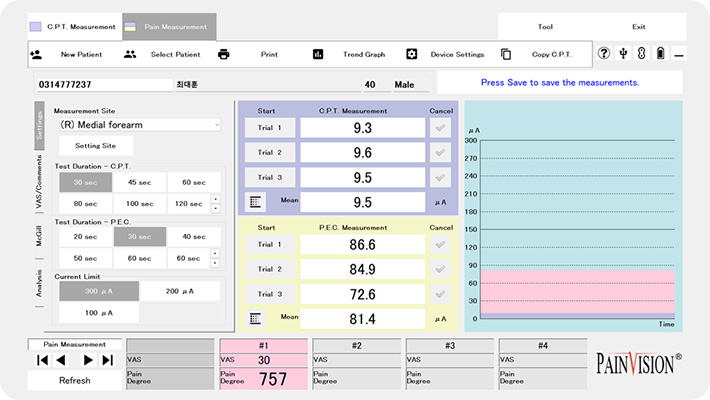Open C.P.T. mean calculation table icon
Image resolution: width=710 pixels, height=400 pixels.
[257, 202]
